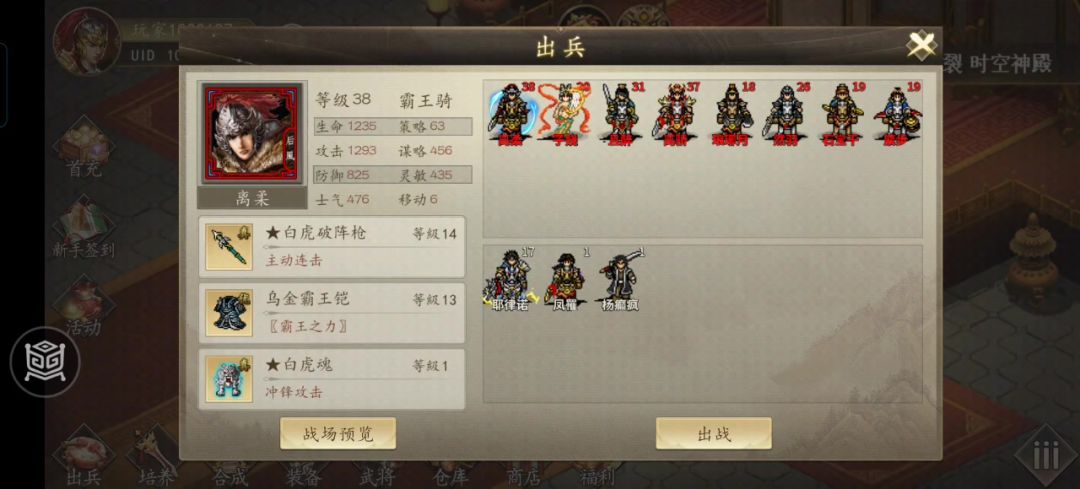This screenshot has width=1080, height=489.
Task: Select the fairy hero with orange ribbons
Action: pyautogui.click(x=565, y=112)
